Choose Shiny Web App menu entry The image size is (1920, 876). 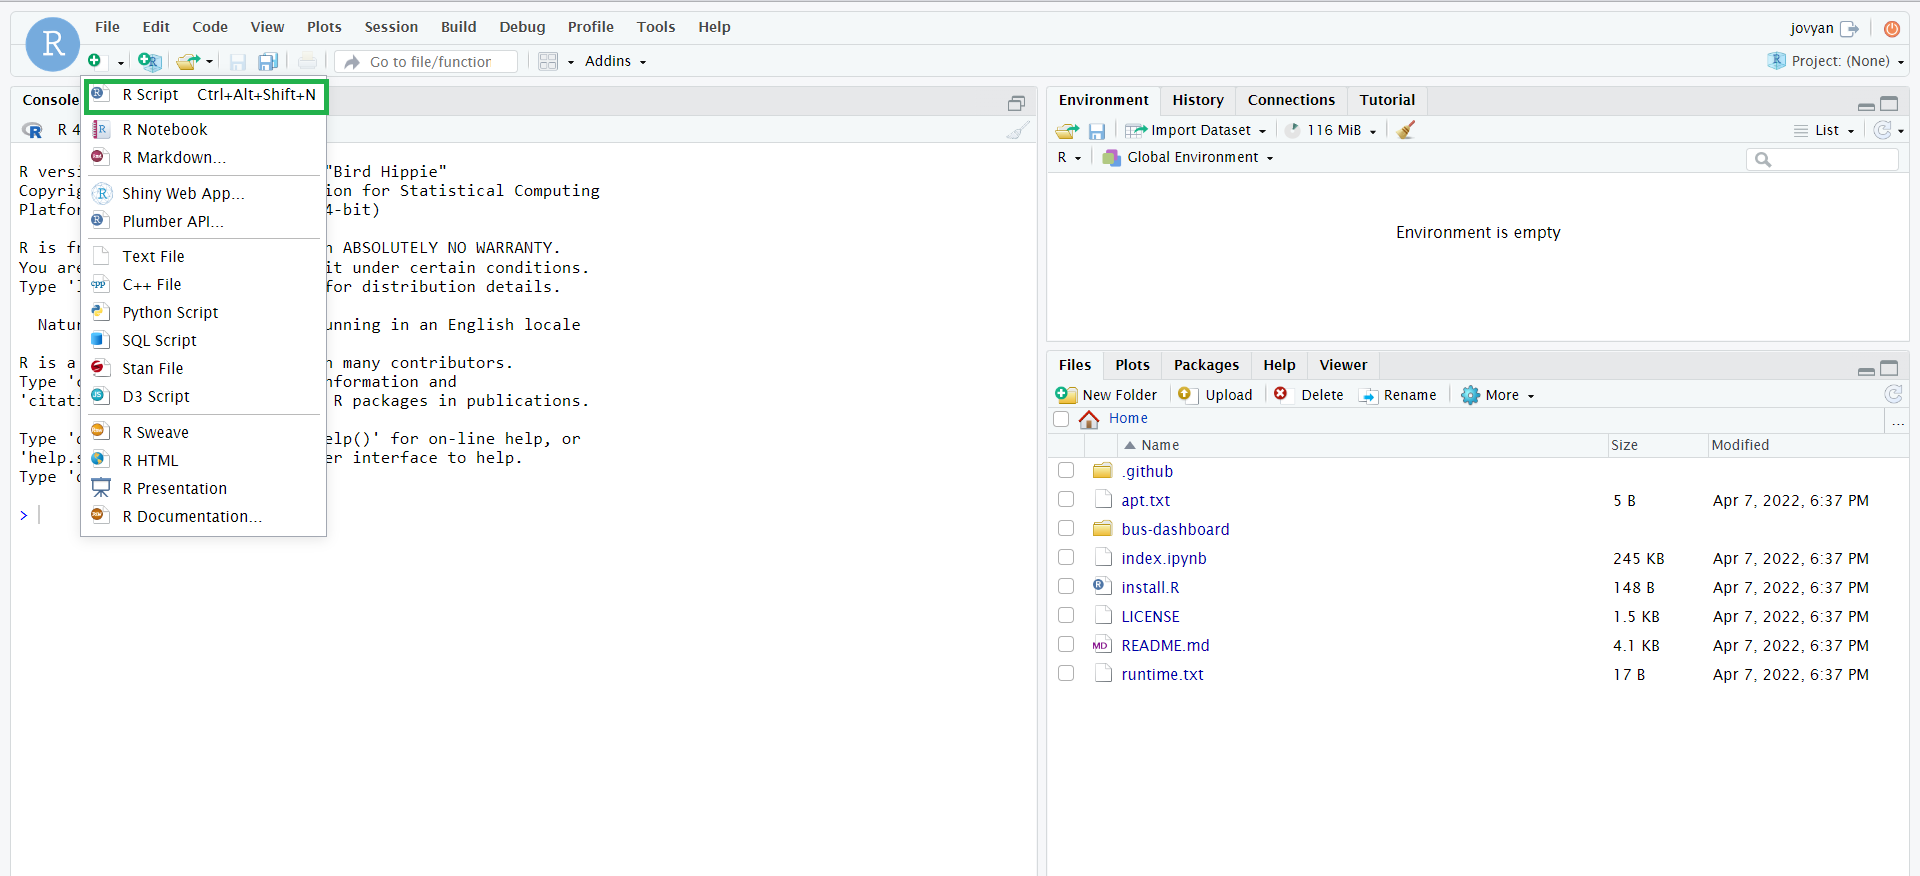coord(204,193)
